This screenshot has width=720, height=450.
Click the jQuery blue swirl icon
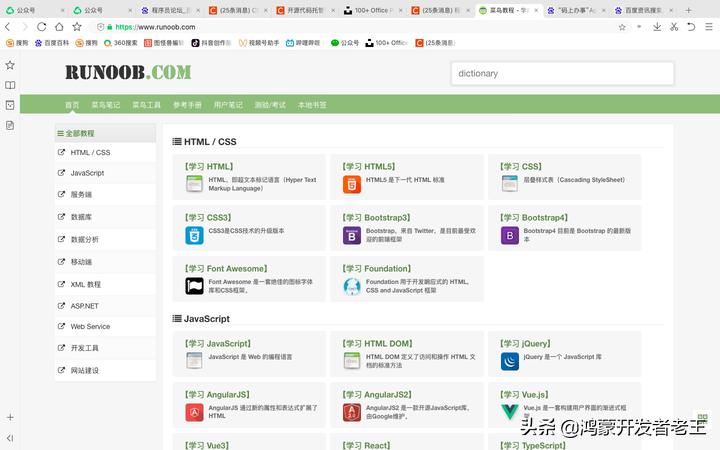(x=510, y=361)
